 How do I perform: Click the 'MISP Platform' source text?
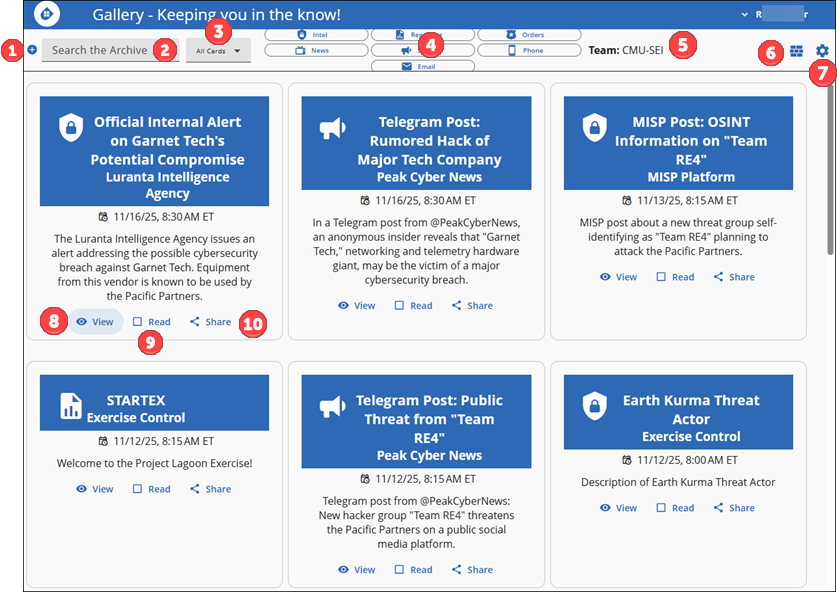(x=691, y=177)
